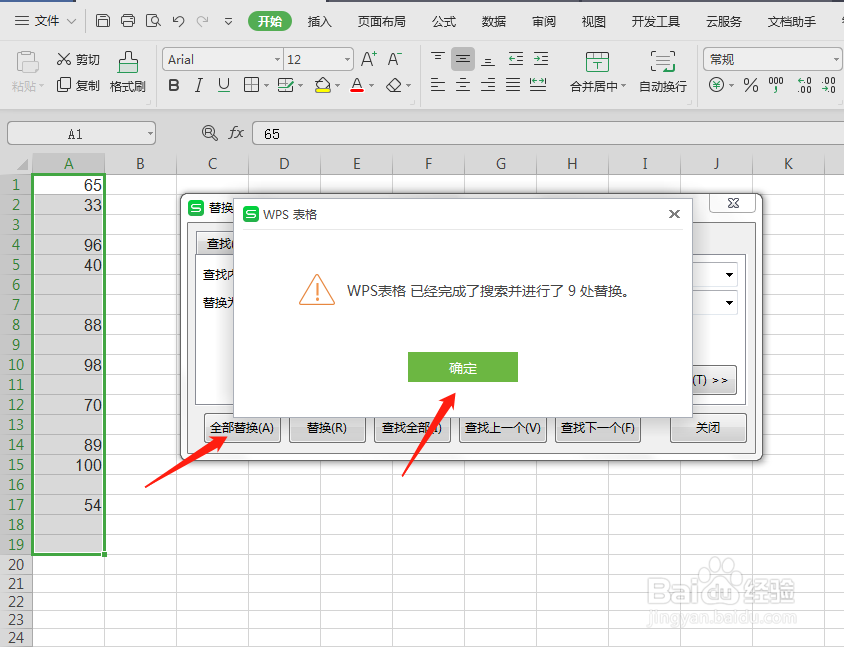Screen dimensions: 844x647
Task: Click the copy (复制) button
Action: (78, 85)
